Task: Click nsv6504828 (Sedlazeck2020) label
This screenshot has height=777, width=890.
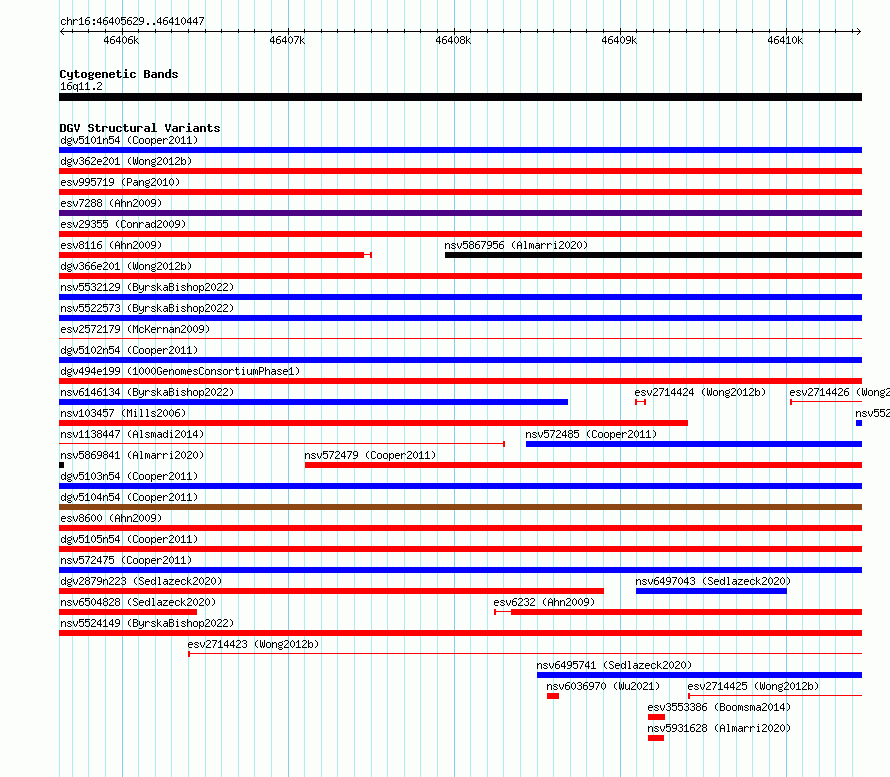Action: [x=138, y=602]
